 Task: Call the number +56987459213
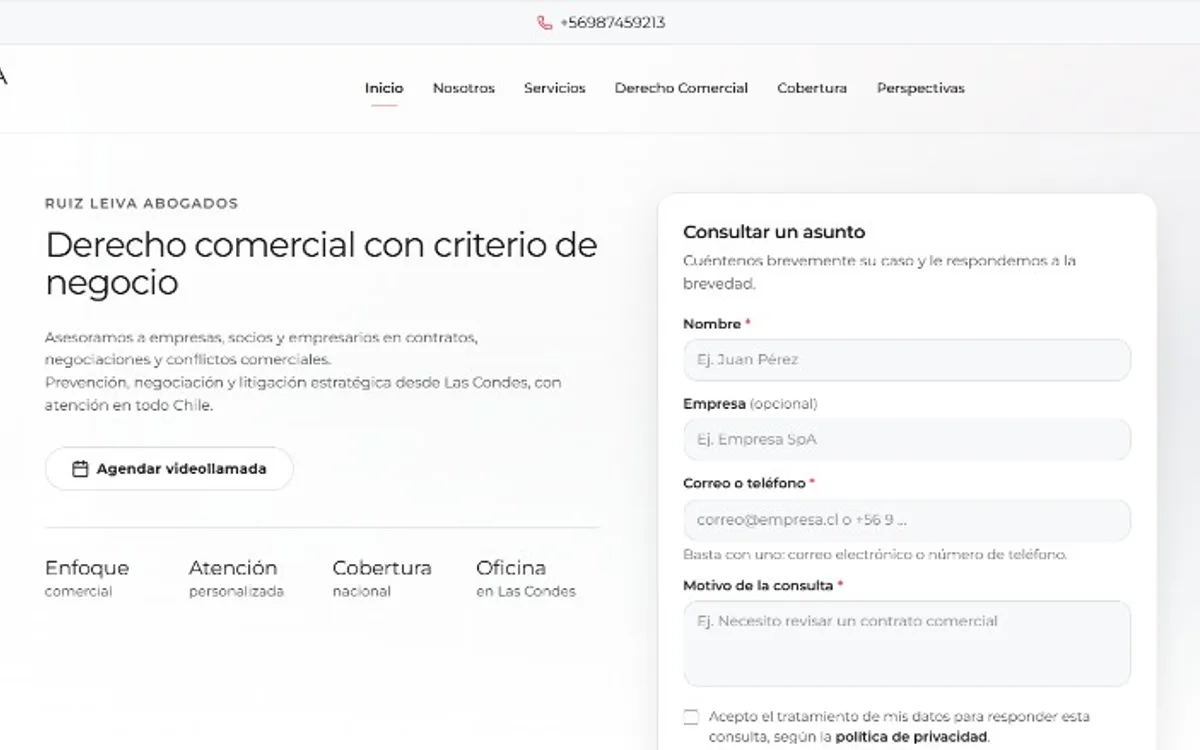(612, 22)
